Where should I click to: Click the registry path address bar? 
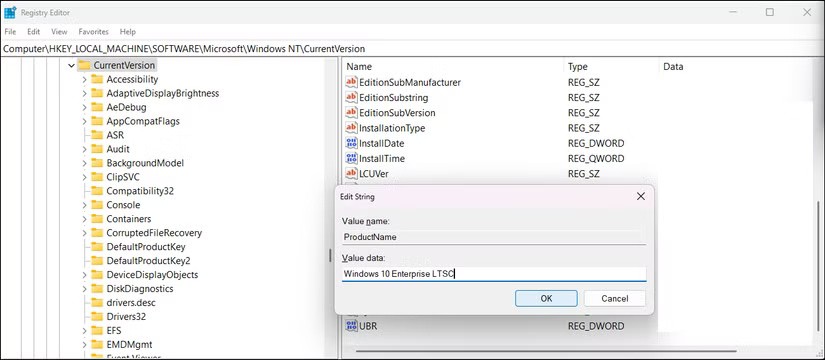click(412, 48)
